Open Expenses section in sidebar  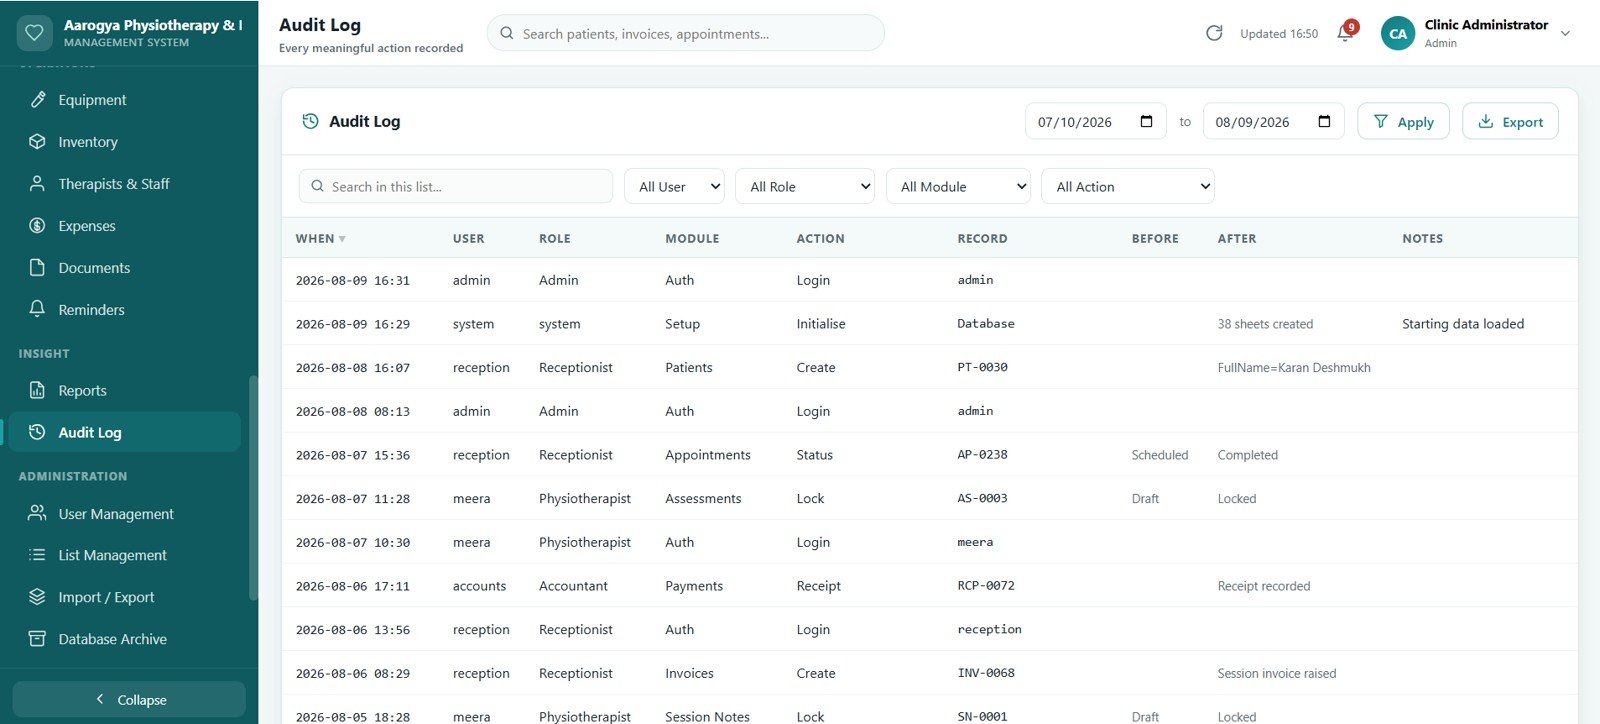[124, 226]
